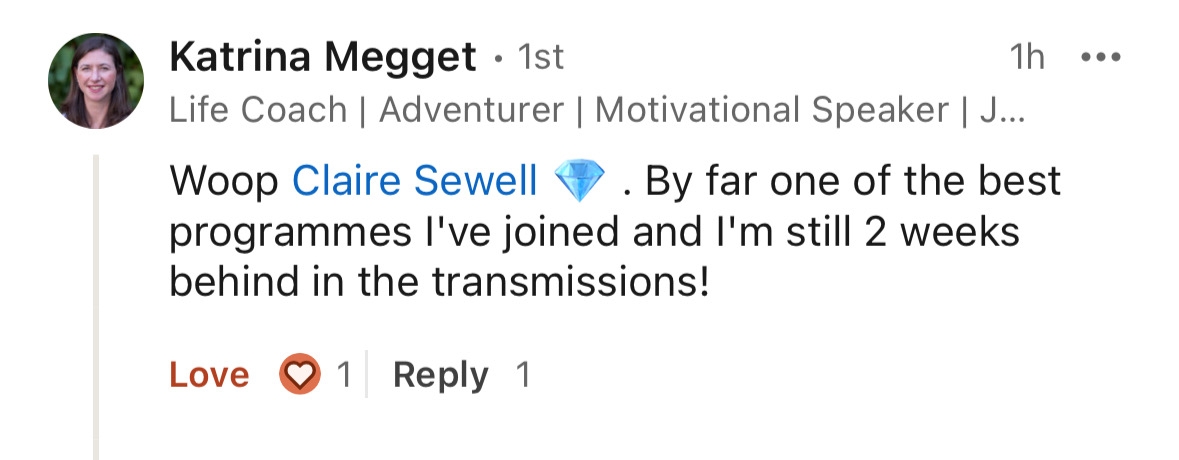
Task: Click Adventurer in the headline
Action: pyautogui.click(x=471, y=110)
